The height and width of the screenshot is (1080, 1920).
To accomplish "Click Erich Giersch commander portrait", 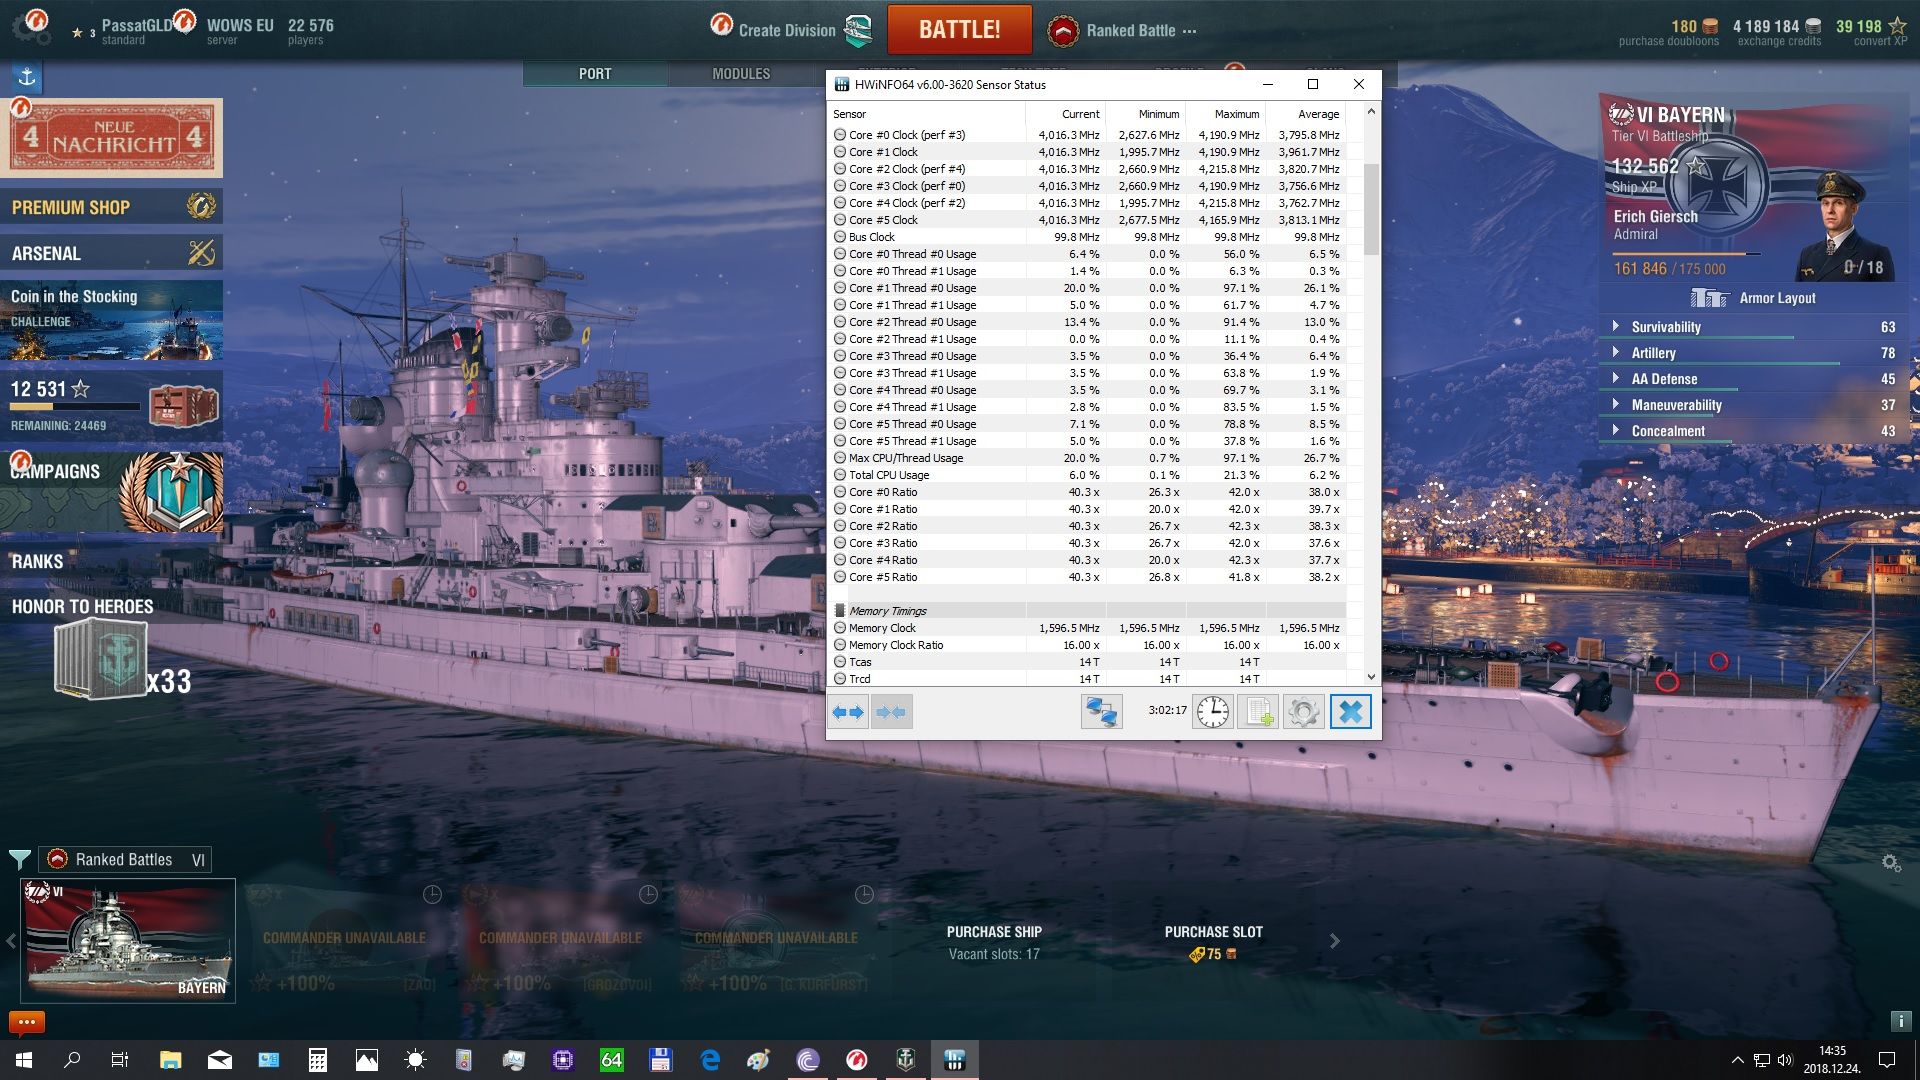I will [1842, 226].
